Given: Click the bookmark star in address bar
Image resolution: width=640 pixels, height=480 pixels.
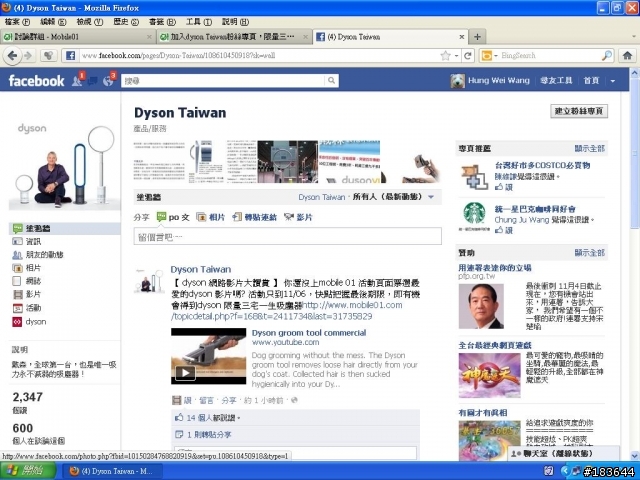Looking at the screenshot, I should point(445,56).
